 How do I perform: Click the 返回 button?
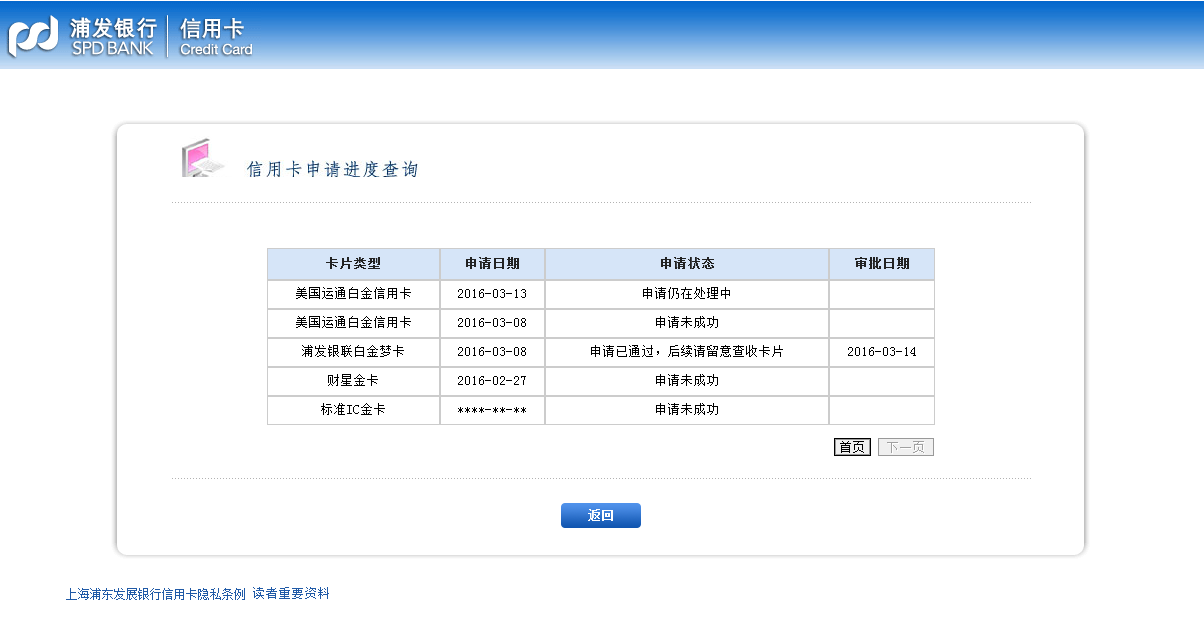(600, 515)
